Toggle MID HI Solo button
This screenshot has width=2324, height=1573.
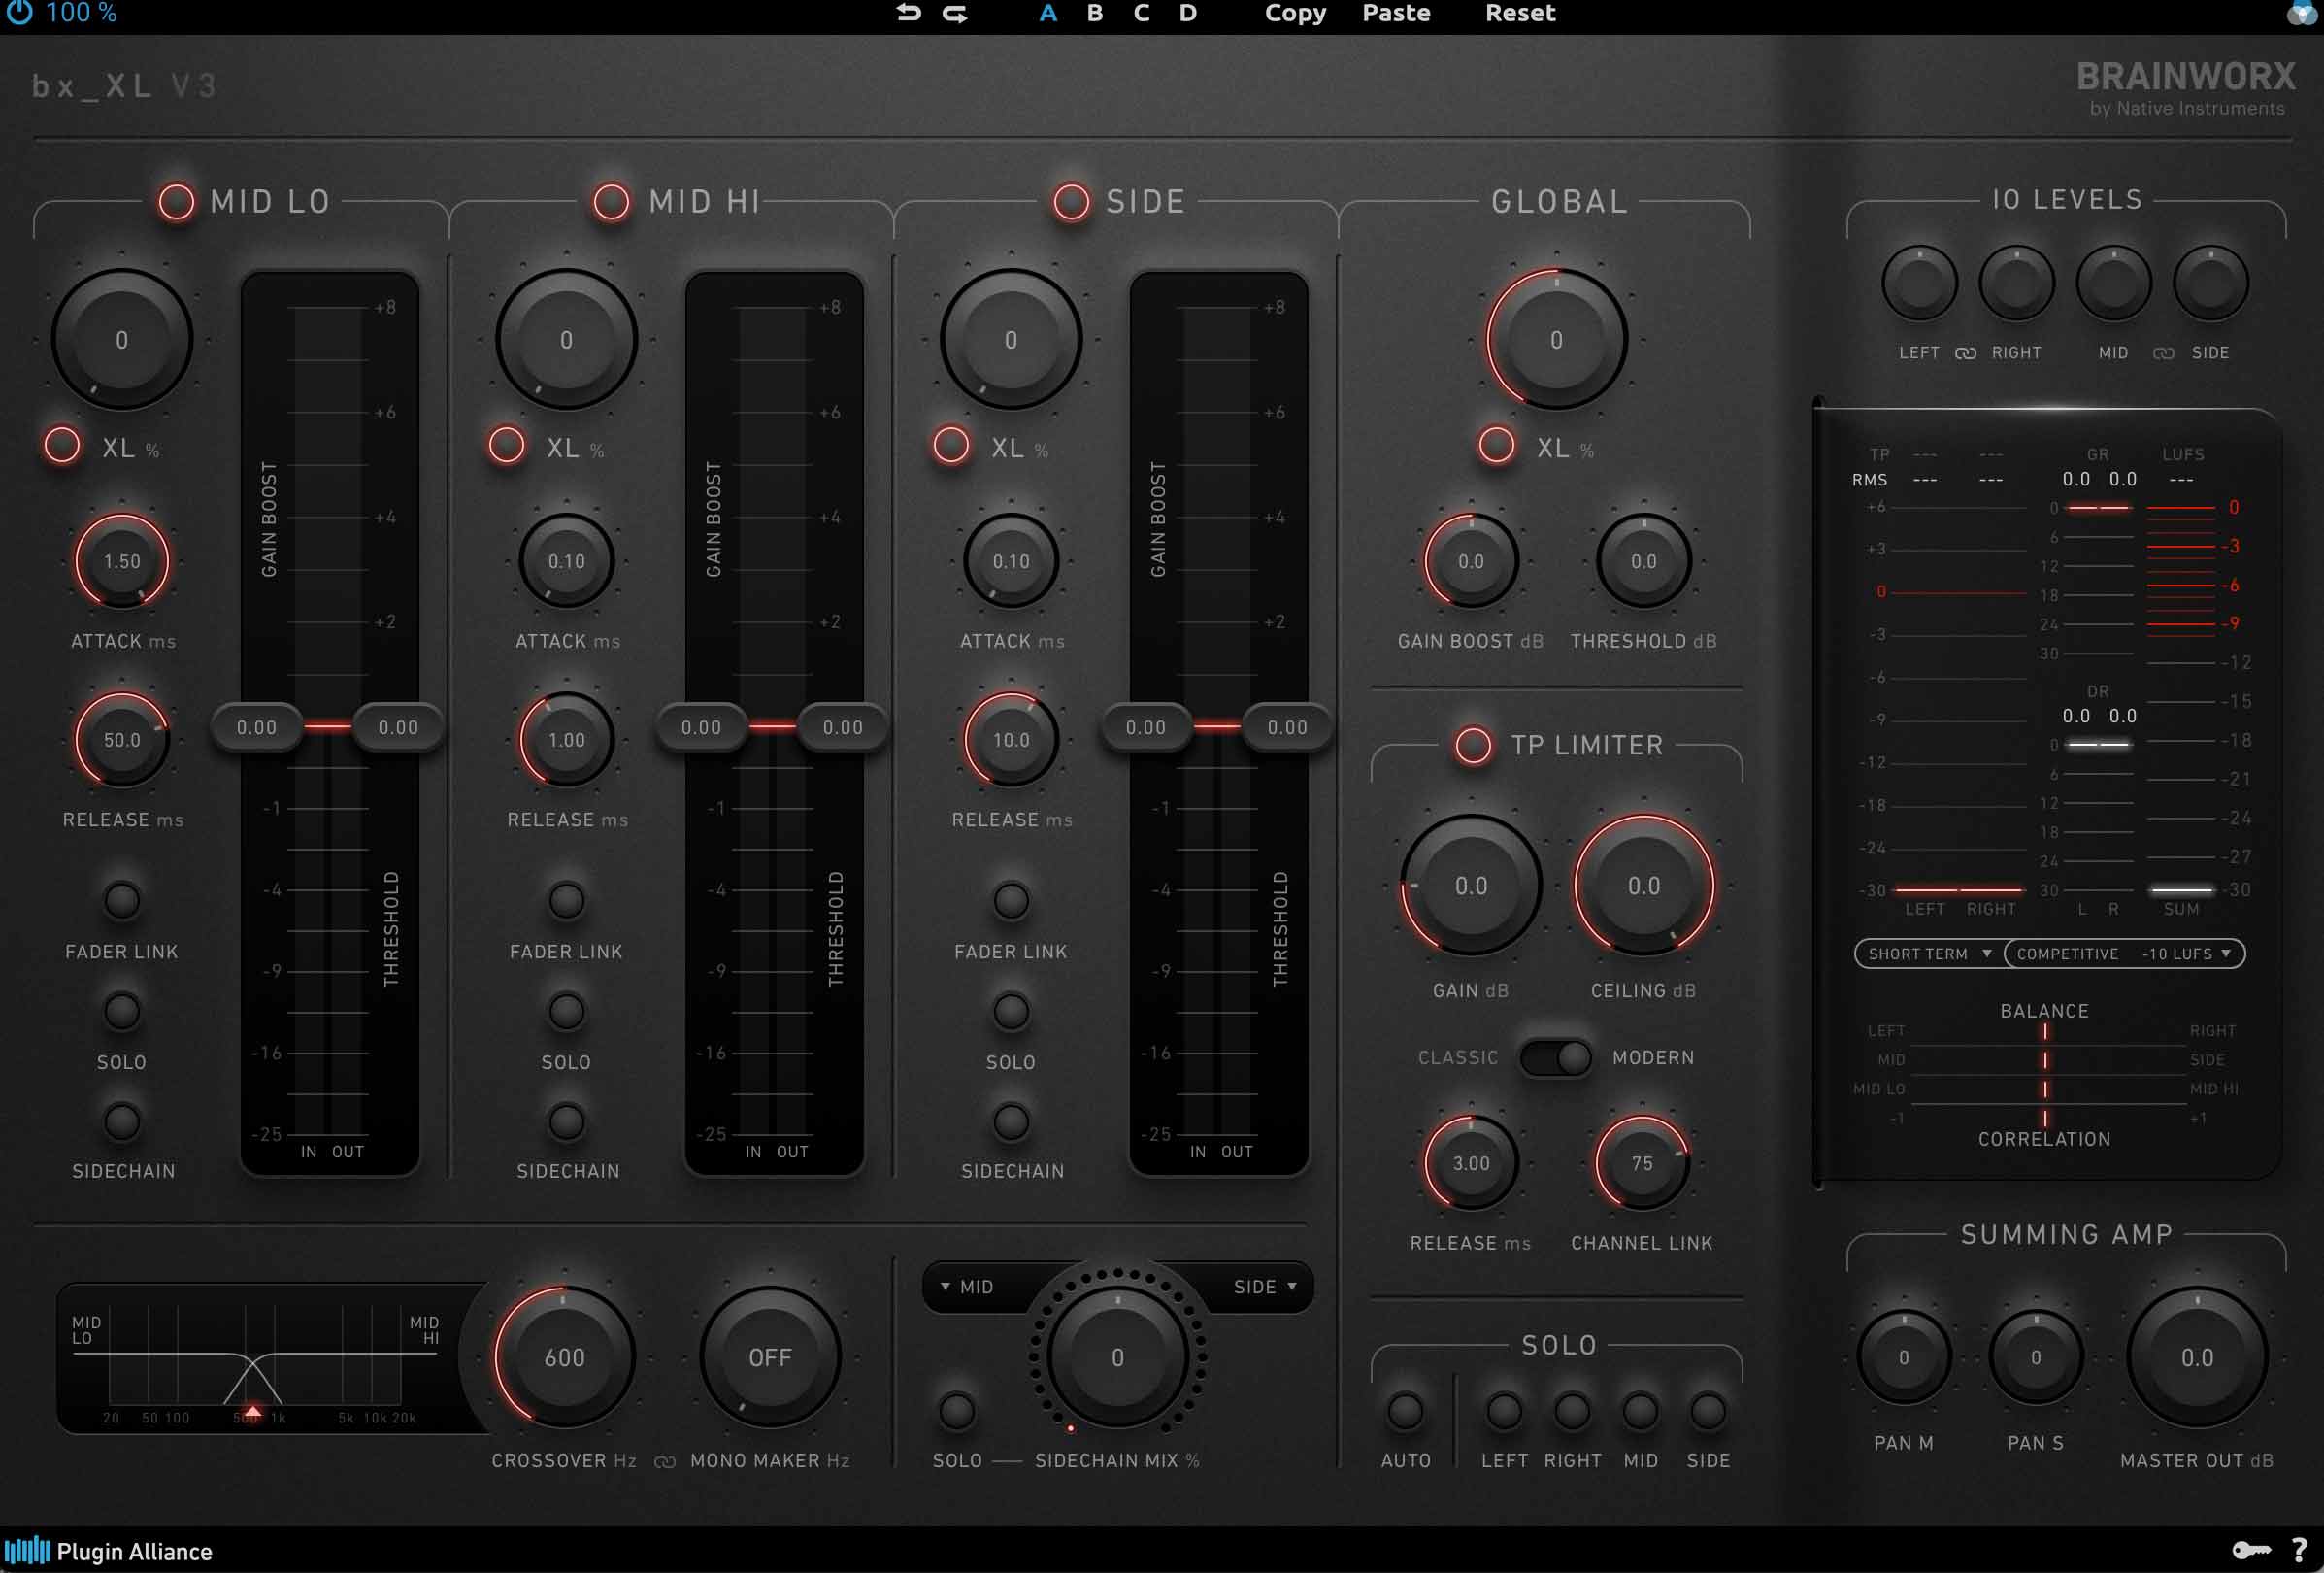click(566, 1011)
